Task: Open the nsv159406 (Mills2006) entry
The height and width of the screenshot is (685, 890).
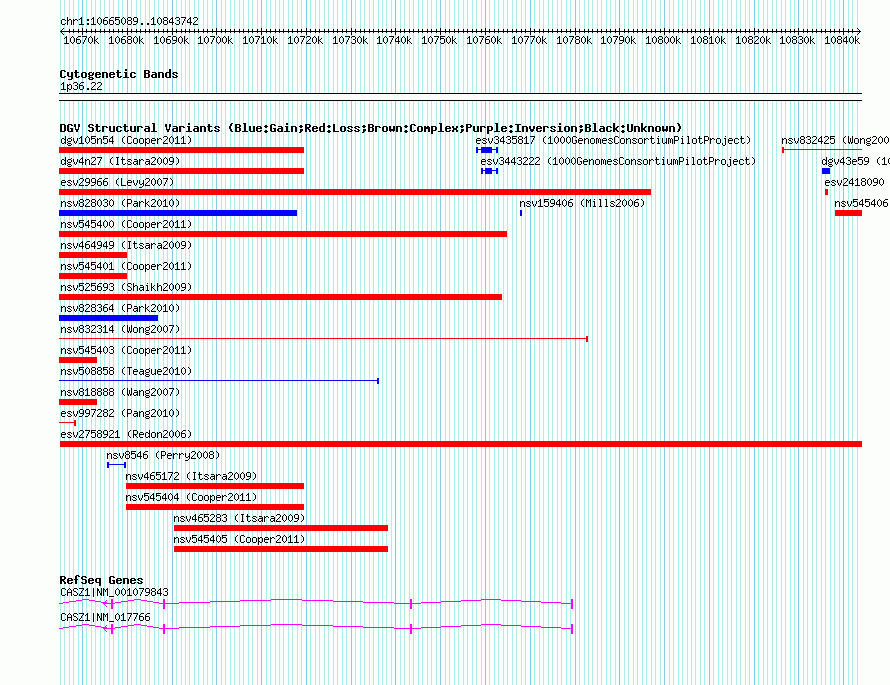Action: point(582,203)
